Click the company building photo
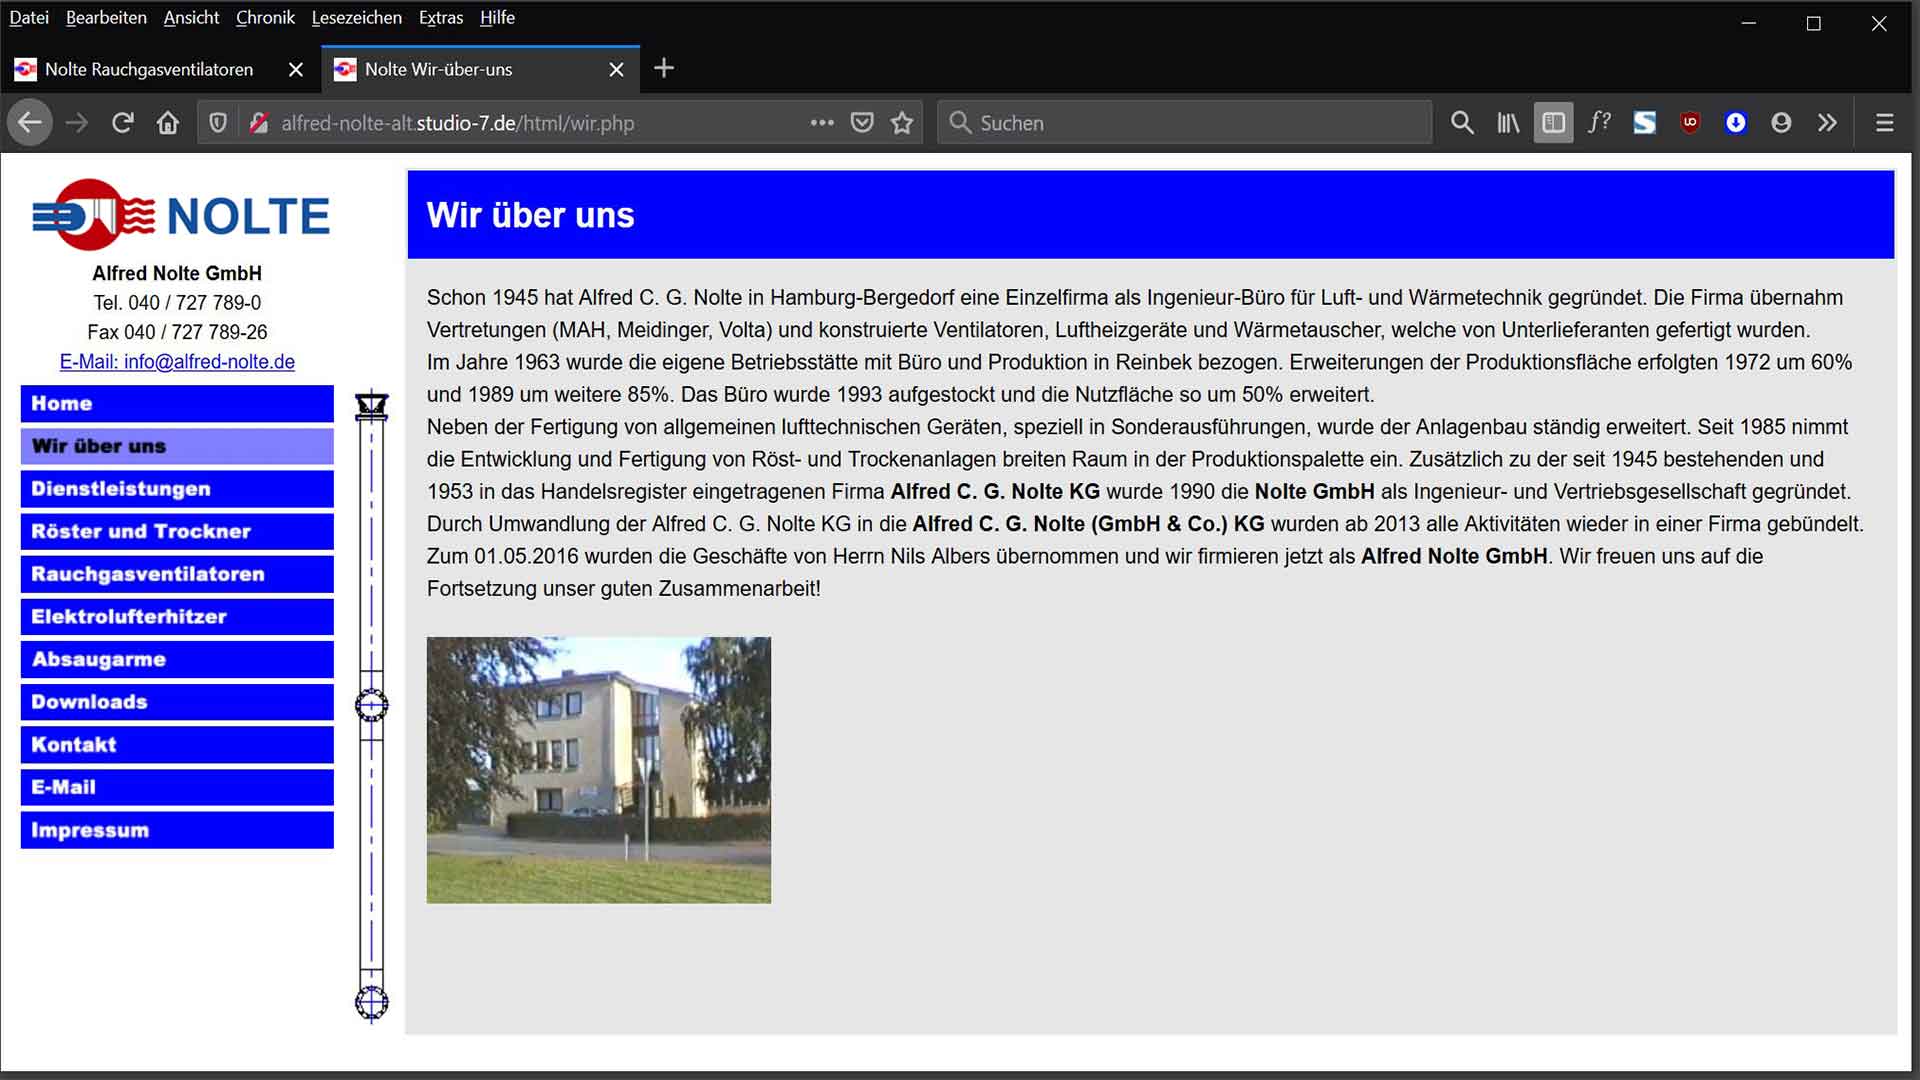Viewport: 1920px width, 1080px height. (x=599, y=770)
